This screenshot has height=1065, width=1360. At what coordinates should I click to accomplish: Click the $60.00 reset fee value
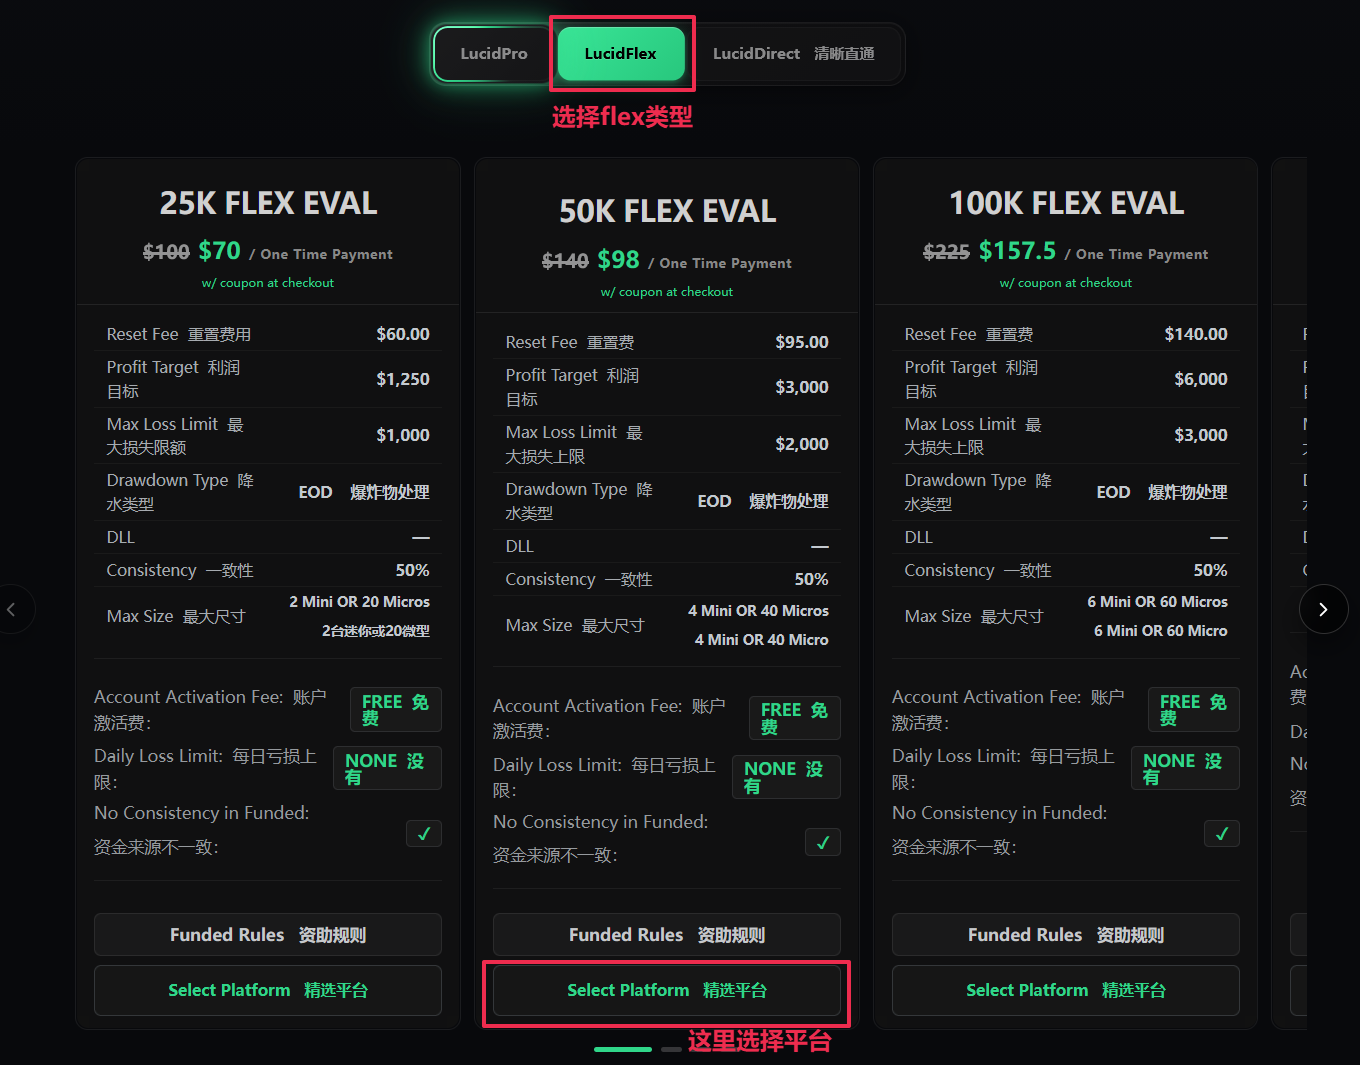403,334
